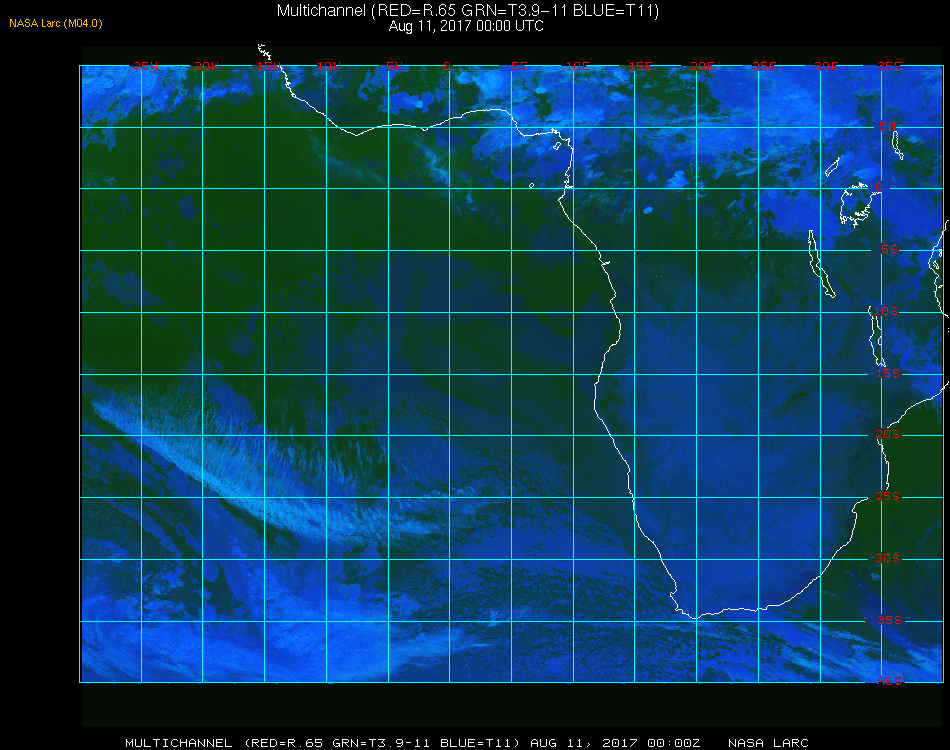Click the '5S' latitude label
This screenshot has height=750, width=950.
889,249
